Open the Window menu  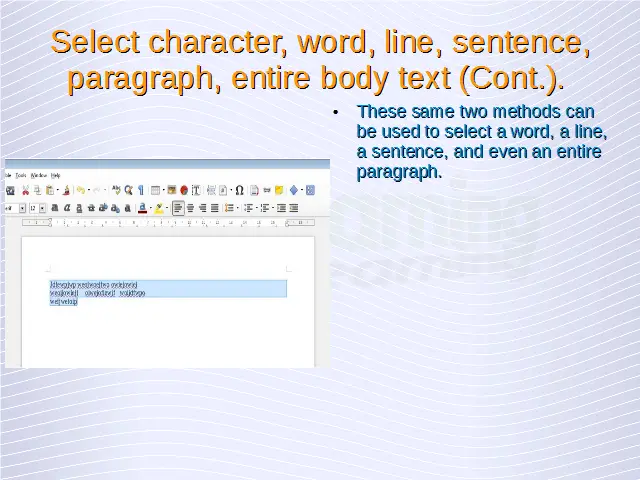[39, 175]
